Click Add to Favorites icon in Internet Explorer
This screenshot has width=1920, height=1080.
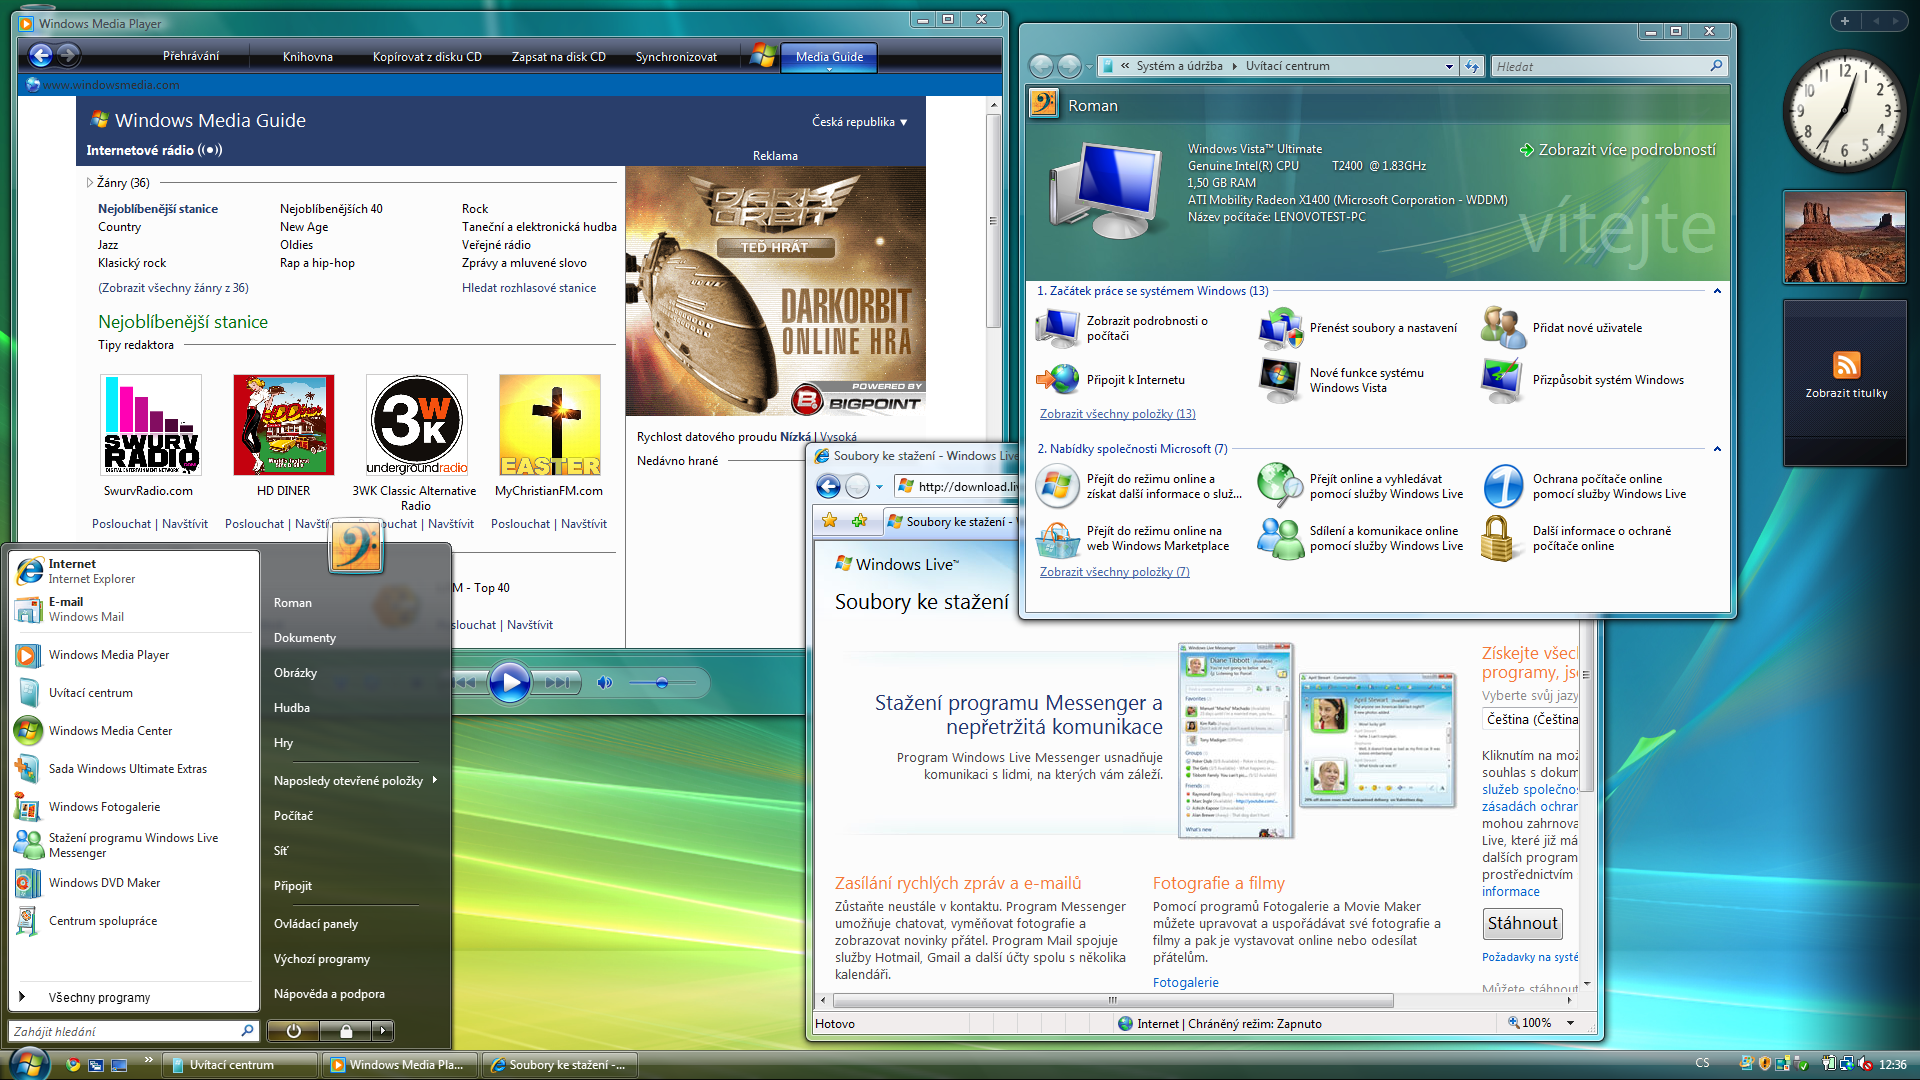click(859, 521)
